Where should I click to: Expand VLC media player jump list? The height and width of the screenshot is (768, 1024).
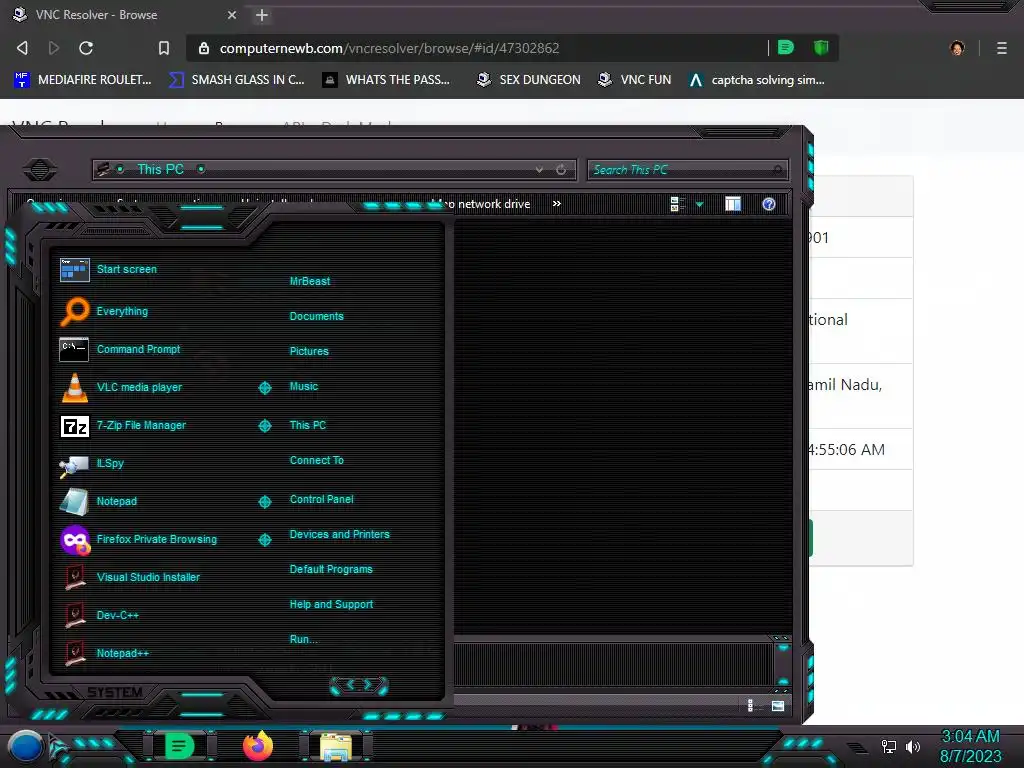[264, 388]
